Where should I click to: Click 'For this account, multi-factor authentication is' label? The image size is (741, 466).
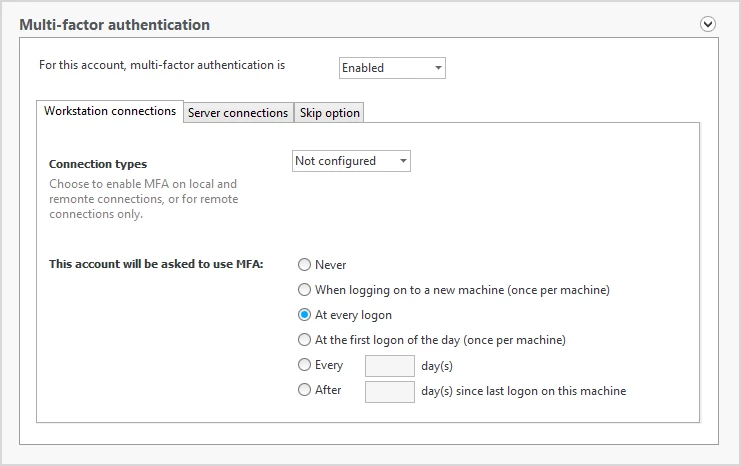pyautogui.click(x=162, y=65)
